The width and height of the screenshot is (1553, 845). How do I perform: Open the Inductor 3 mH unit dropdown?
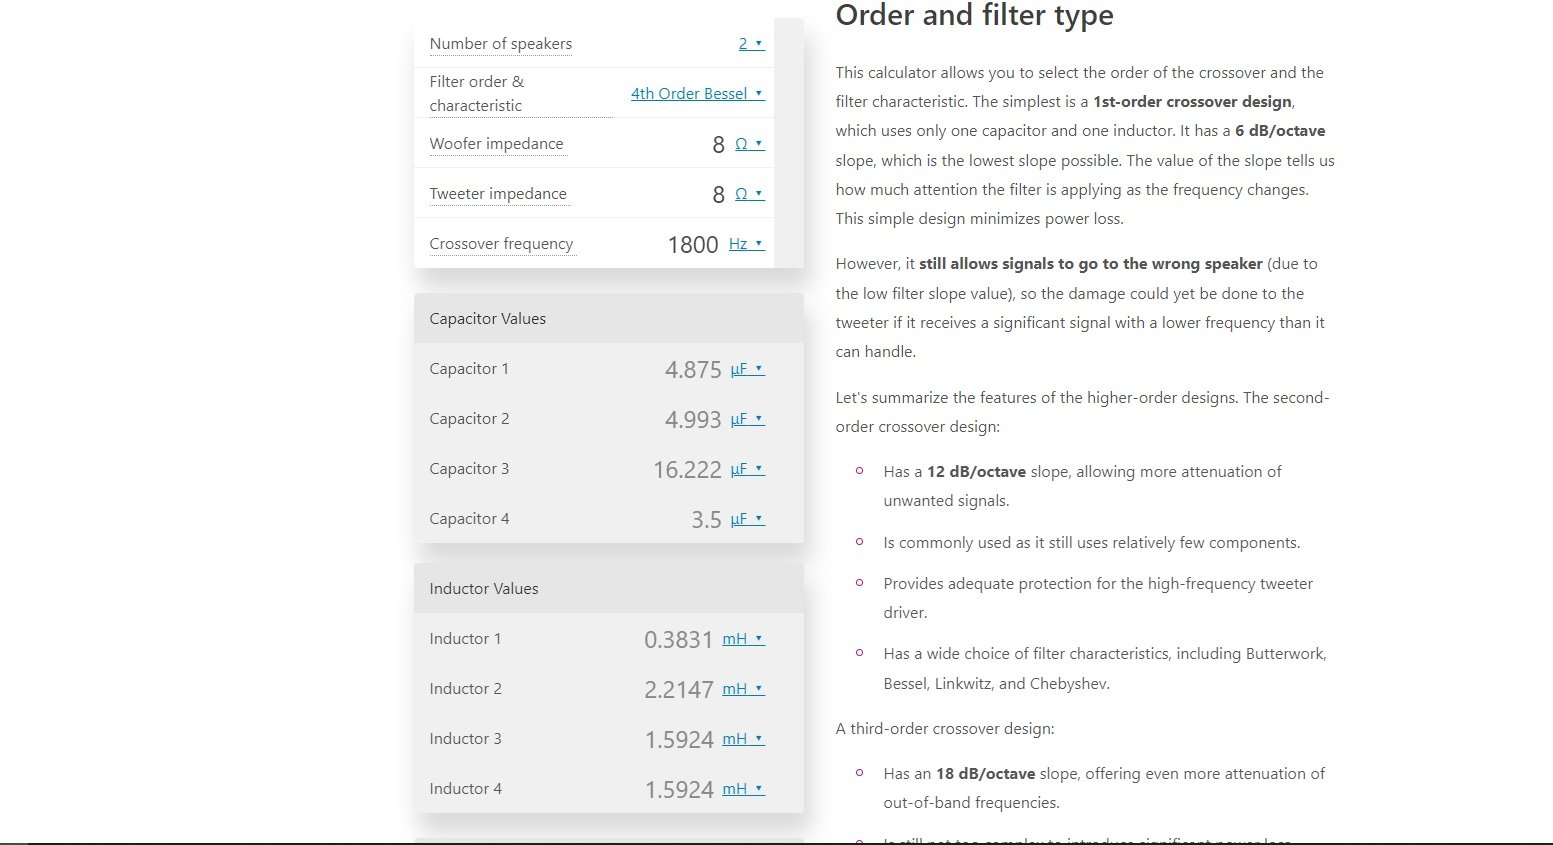743,739
